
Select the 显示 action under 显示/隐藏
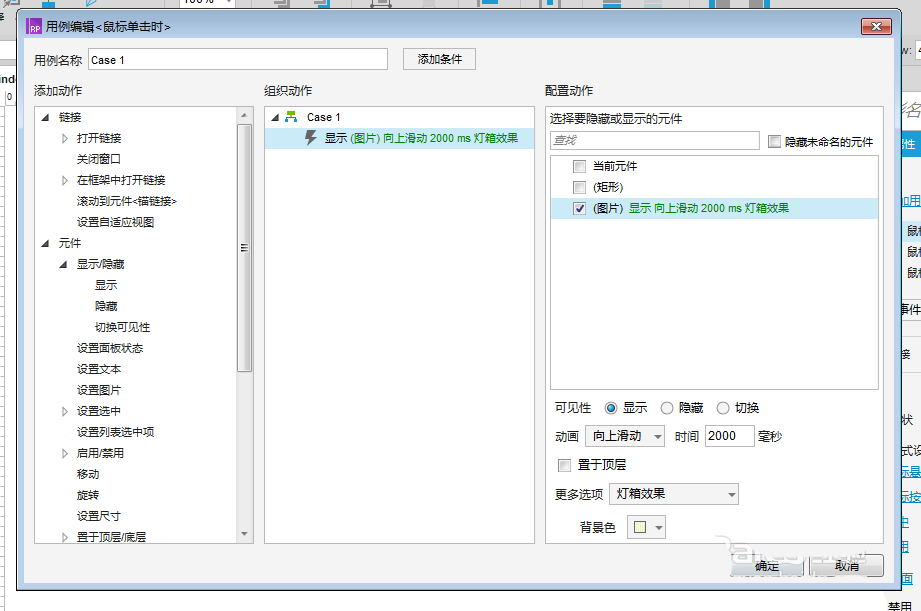[x=106, y=286]
